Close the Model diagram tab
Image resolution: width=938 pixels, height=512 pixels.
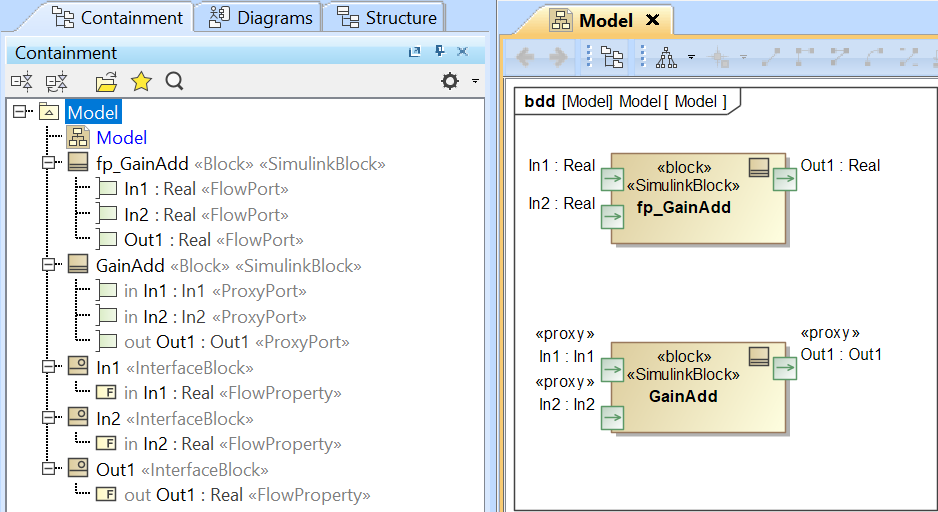652,20
